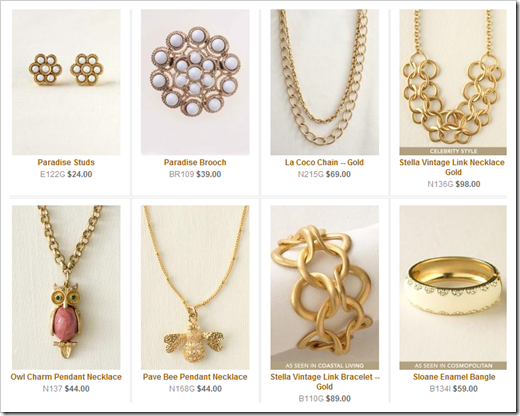This screenshot has width=520, height=416.
Task: Open Stella Vintage Link Bracelet -- Gold link
Action: pos(325,382)
